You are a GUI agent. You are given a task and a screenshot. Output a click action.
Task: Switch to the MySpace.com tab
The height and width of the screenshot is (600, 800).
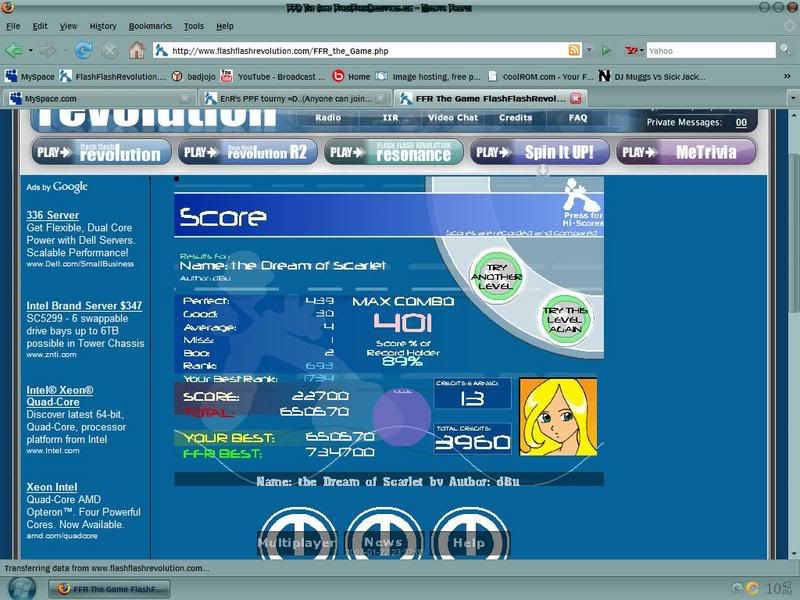pos(95,98)
